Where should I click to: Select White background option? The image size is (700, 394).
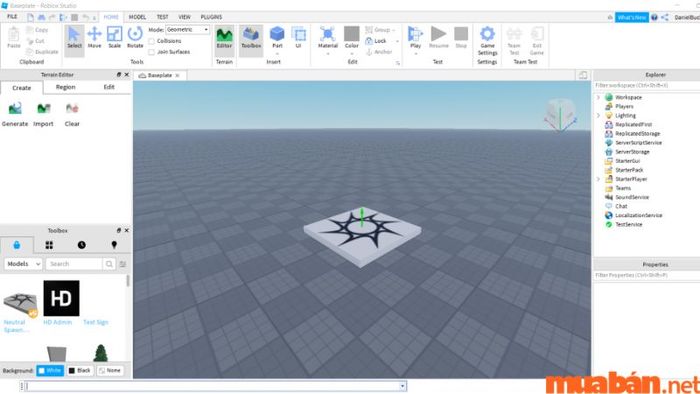[x=50, y=370]
